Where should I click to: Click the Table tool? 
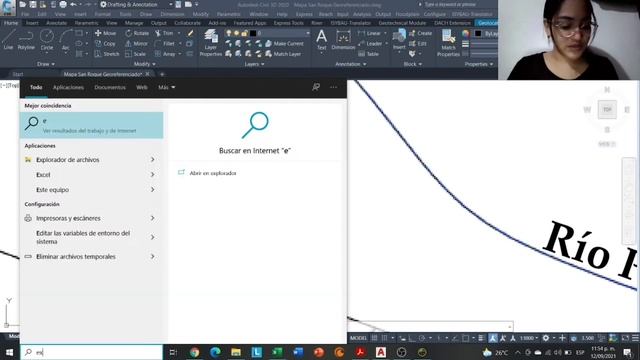pyautogui.click(x=369, y=54)
